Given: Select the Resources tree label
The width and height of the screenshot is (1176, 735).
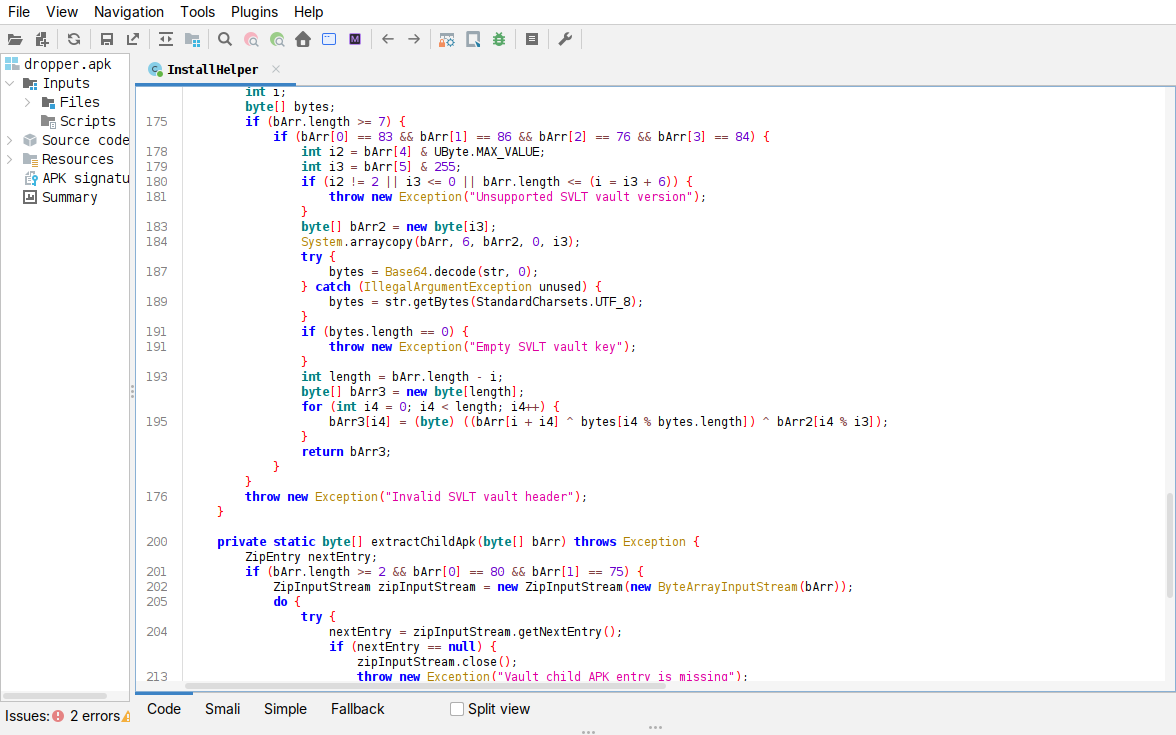Looking at the screenshot, I should [77, 159].
